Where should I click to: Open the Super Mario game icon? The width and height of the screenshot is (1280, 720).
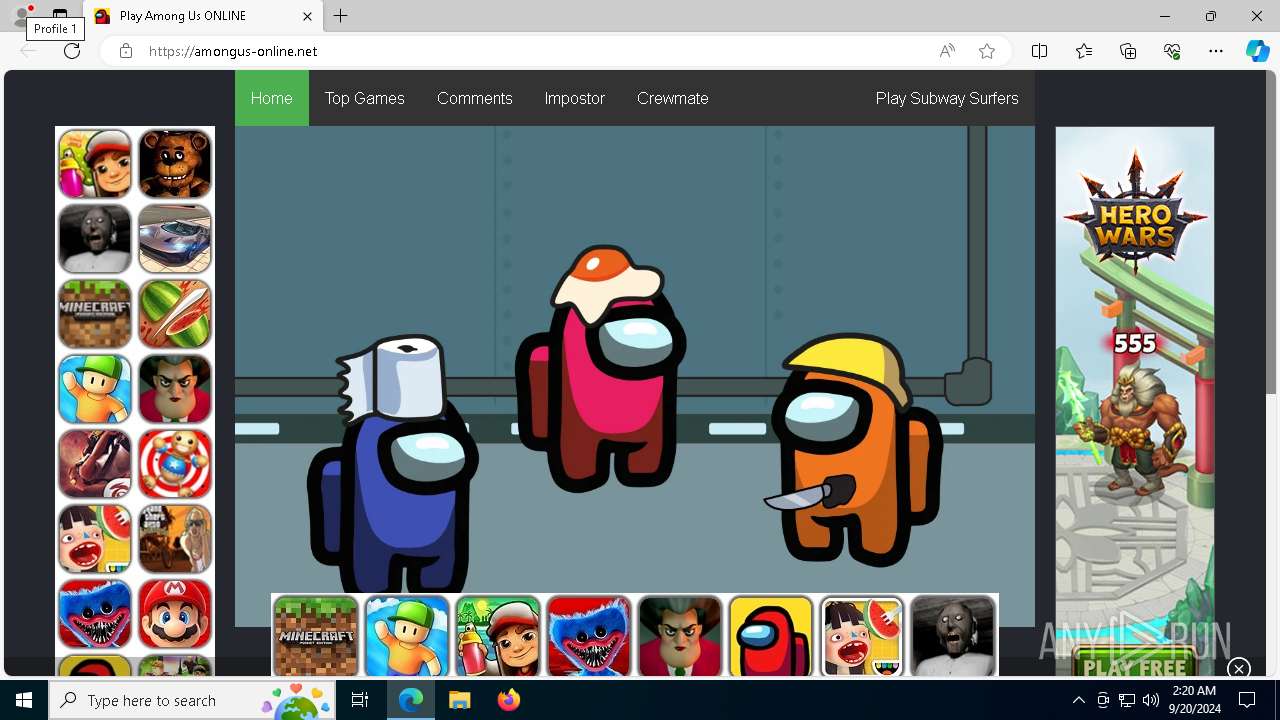pyautogui.click(x=175, y=614)
